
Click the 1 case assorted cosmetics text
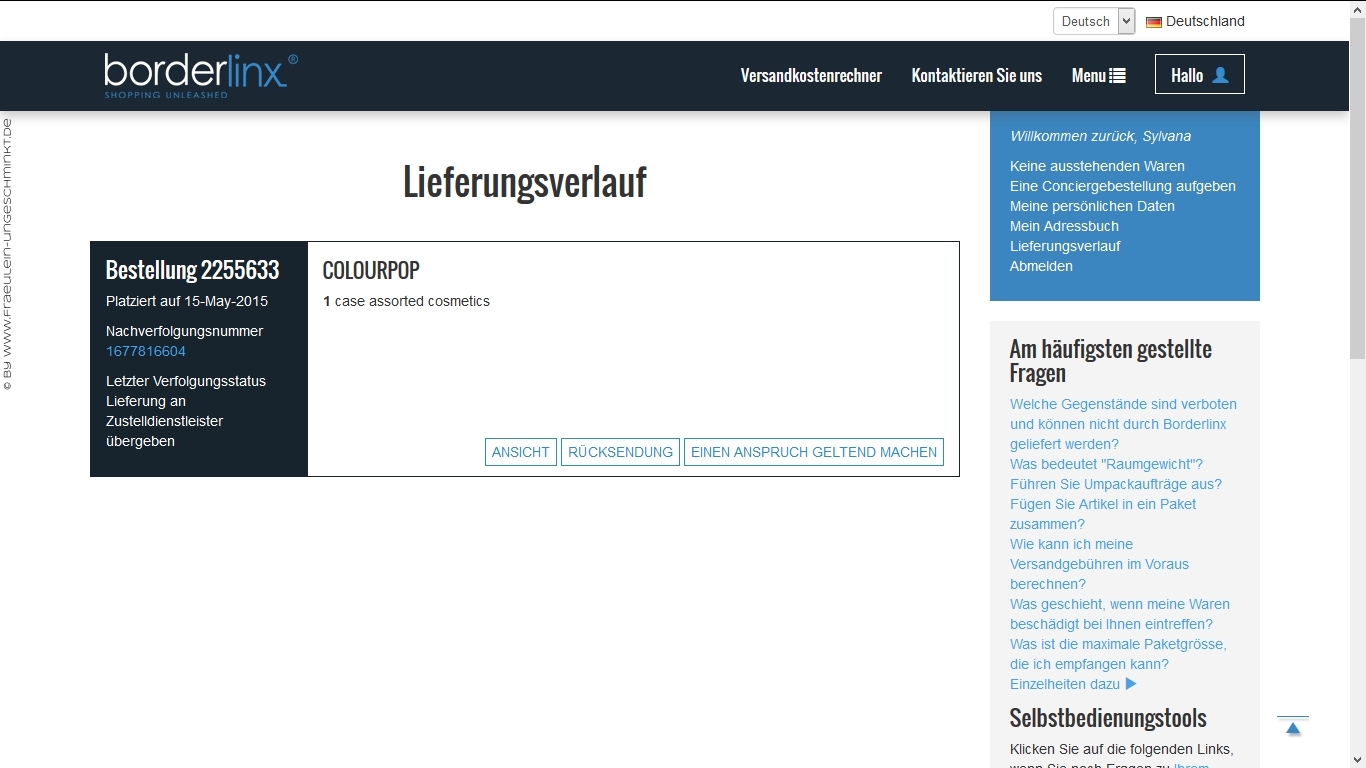(406, 301)
